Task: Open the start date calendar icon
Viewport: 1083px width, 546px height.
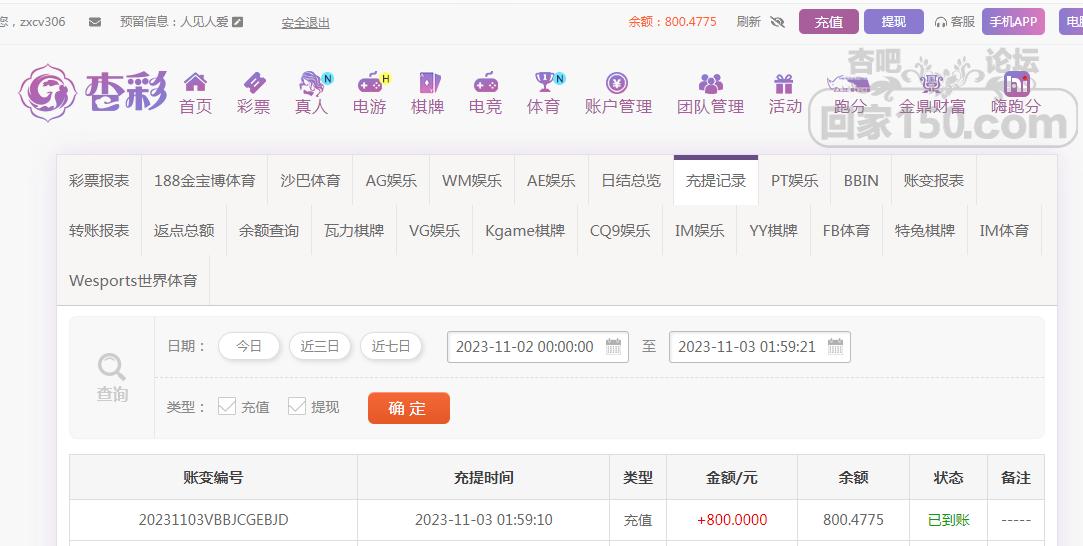Action: click(x=613, y=347)
